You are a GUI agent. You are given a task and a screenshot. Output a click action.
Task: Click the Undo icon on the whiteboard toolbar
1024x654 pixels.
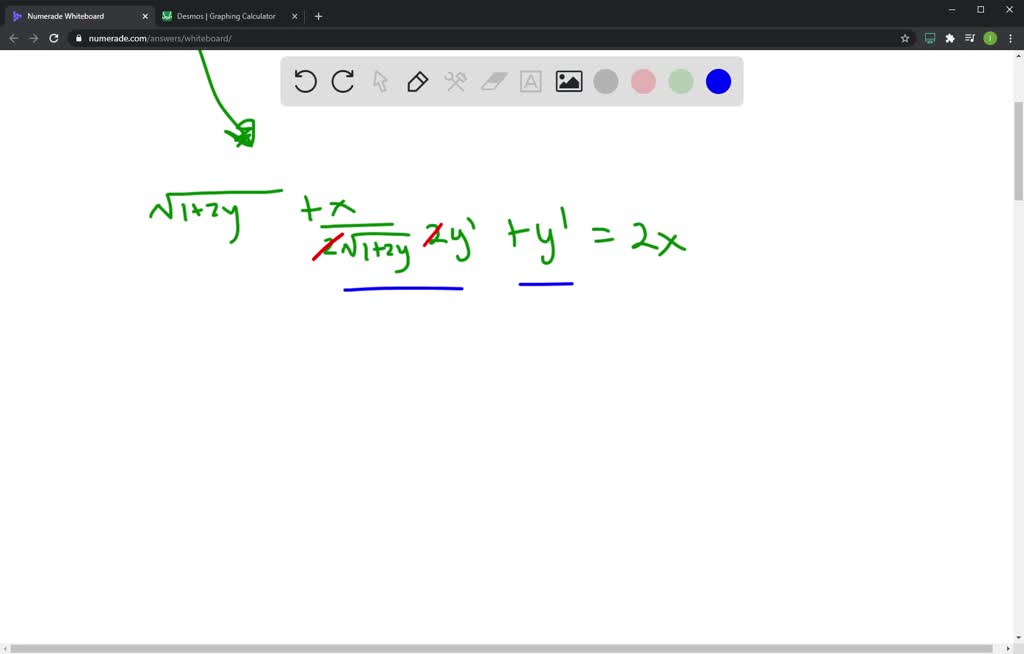306,81
